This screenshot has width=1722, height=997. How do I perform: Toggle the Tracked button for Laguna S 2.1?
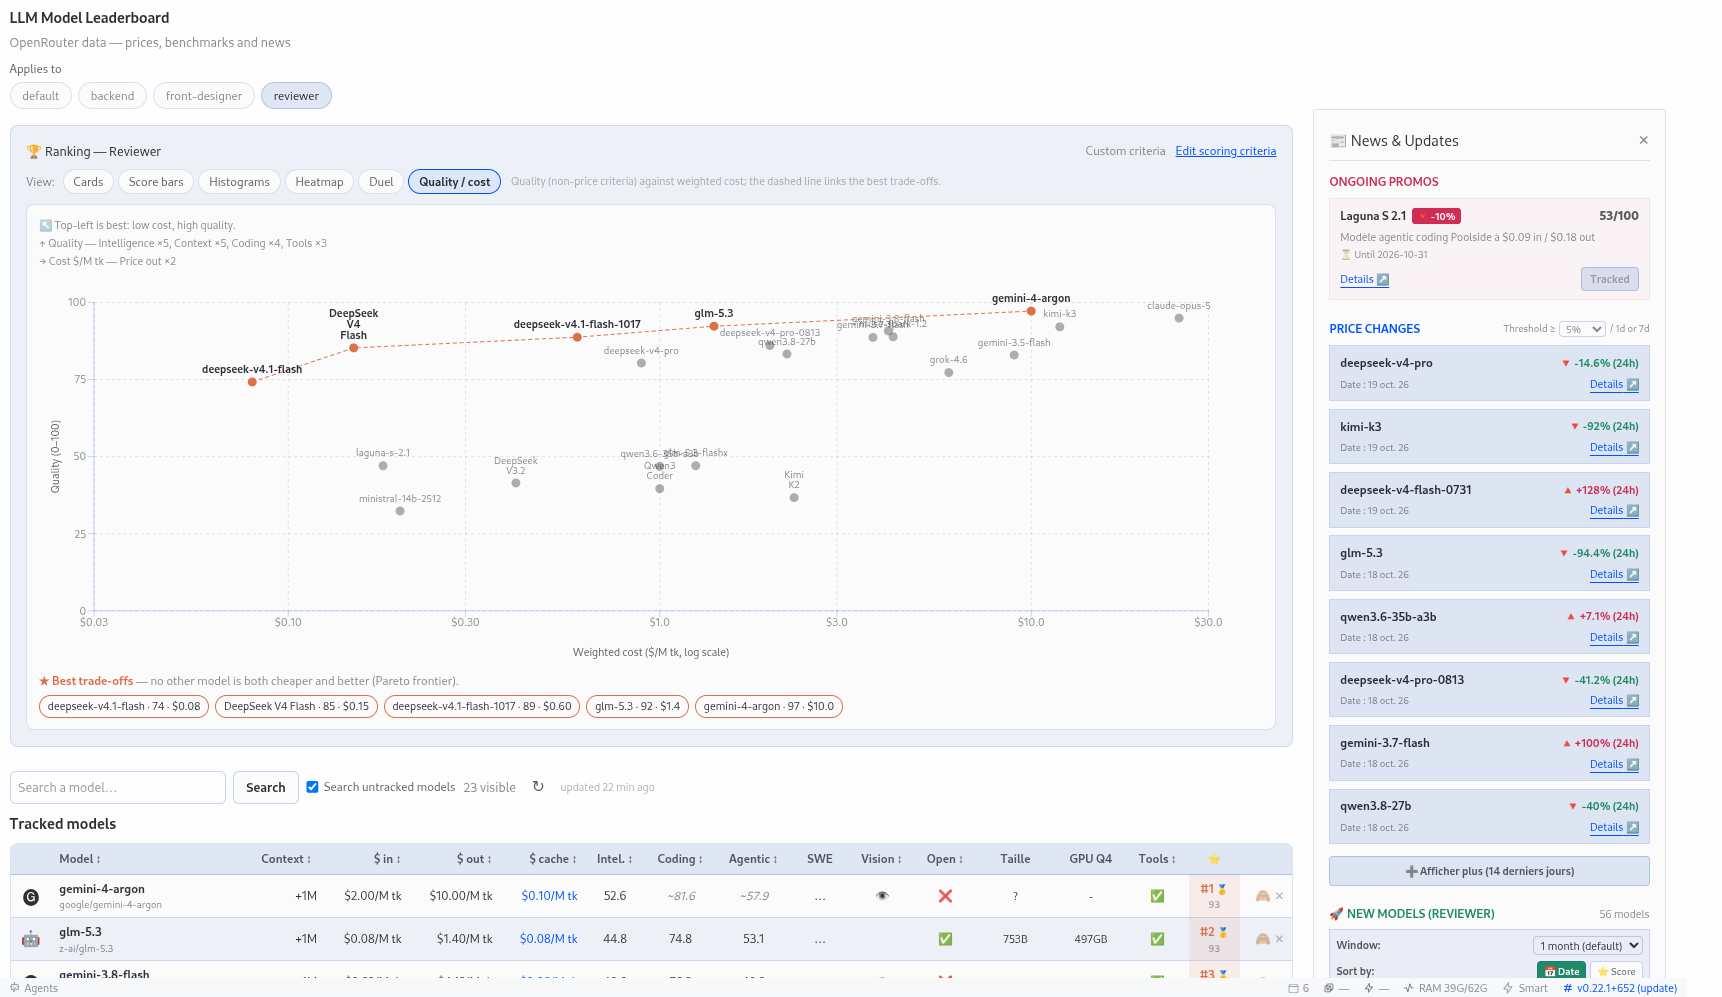(x=1609, y=279)
